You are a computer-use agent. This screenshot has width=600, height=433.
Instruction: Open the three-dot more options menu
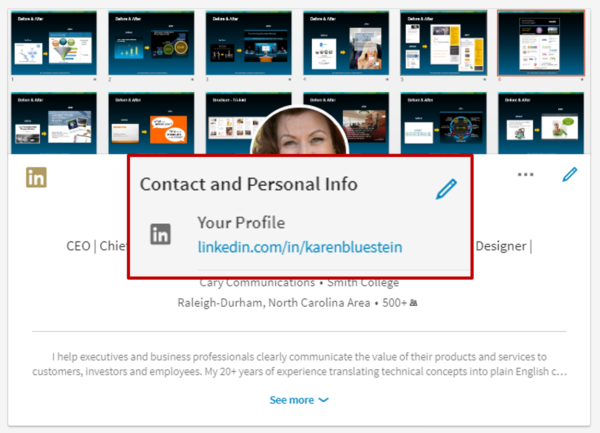pyautogui.click(x=525, y=174)
